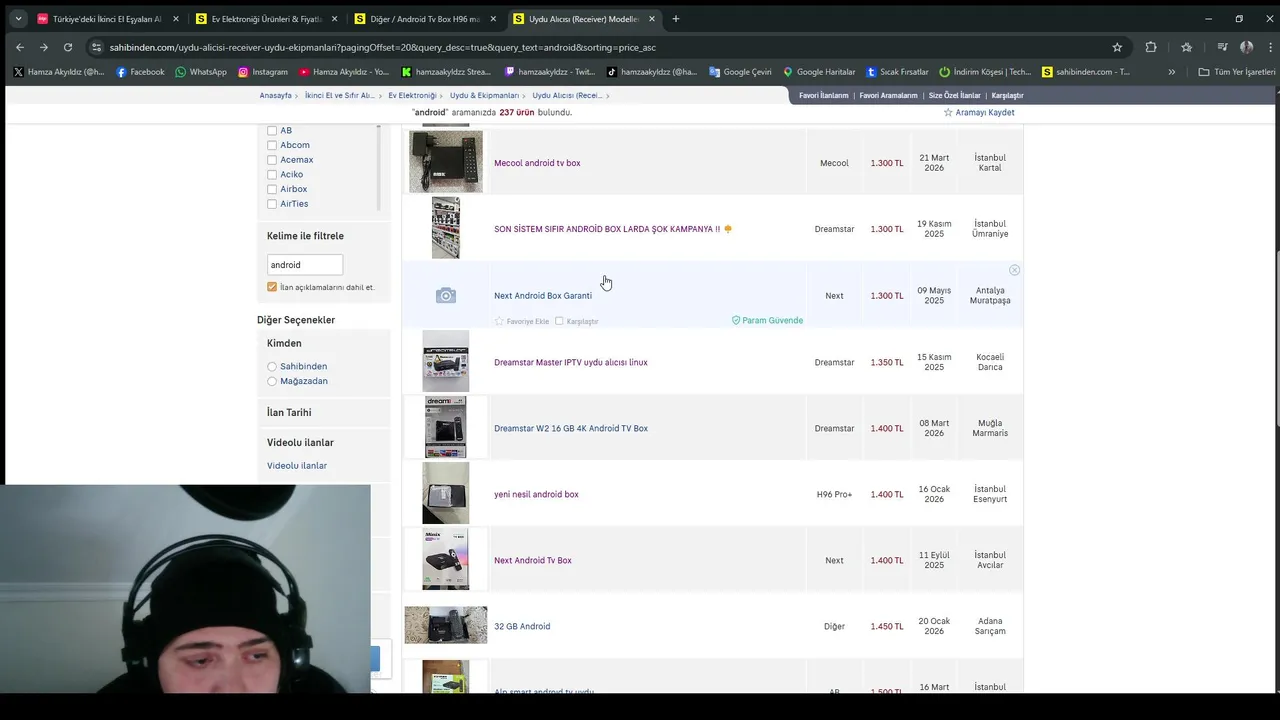
Task: Open İndirim Köşesi bookmark
Action: pyautogui.click(x=985, y=72)
